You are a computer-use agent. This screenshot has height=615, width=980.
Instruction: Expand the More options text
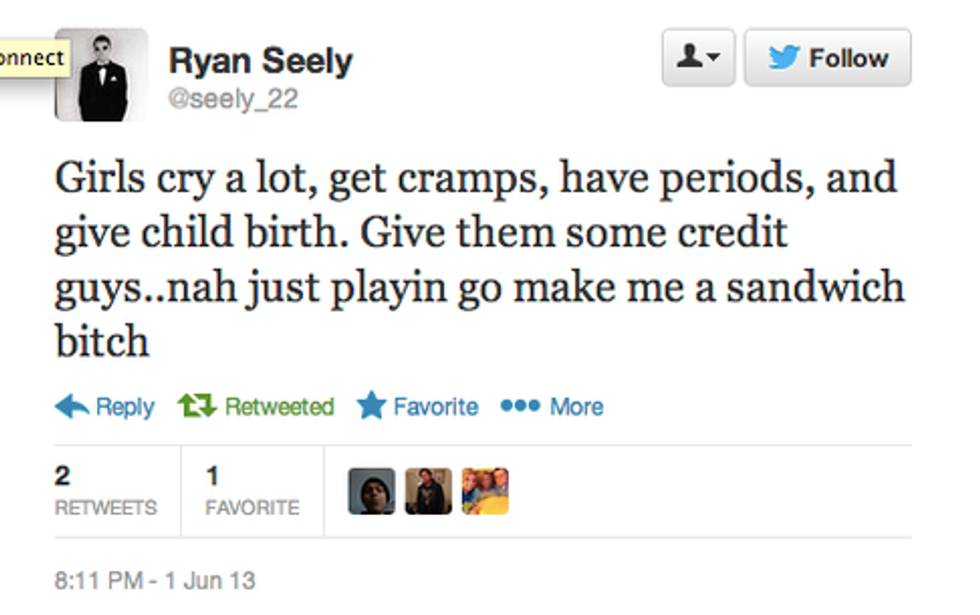[577, 407]
